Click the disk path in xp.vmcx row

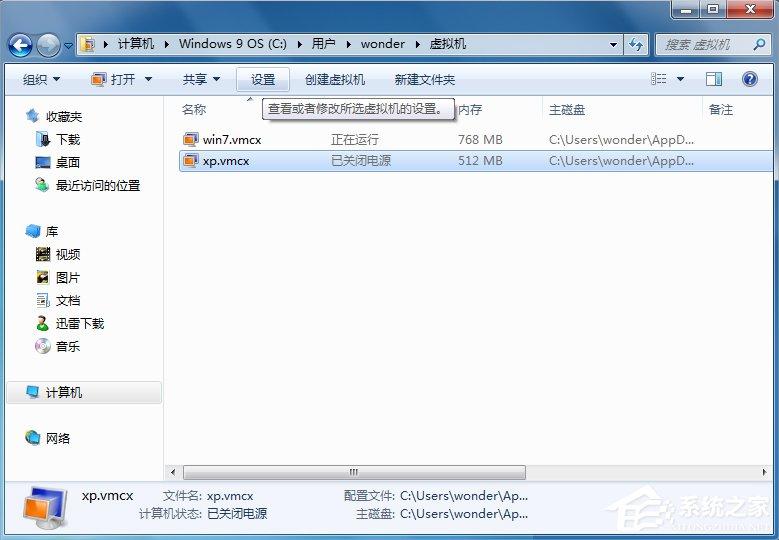[x=621, y=160]
